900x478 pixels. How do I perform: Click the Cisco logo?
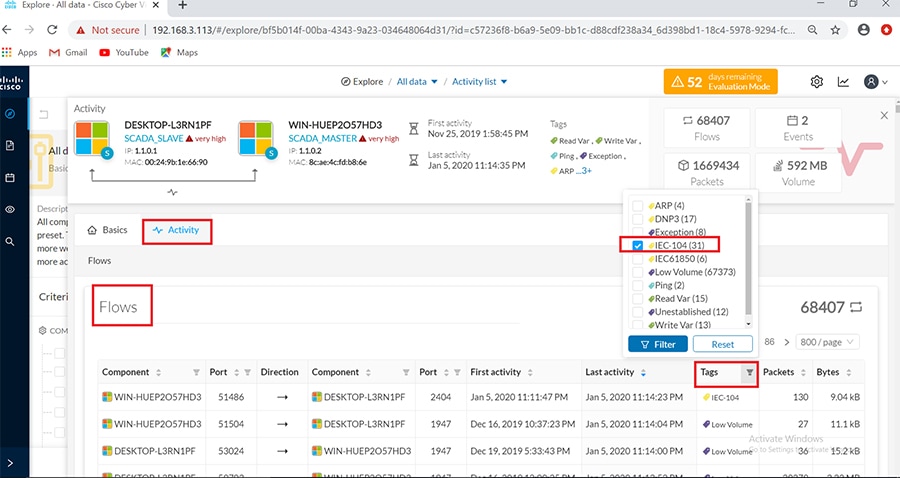coord(11,83)
